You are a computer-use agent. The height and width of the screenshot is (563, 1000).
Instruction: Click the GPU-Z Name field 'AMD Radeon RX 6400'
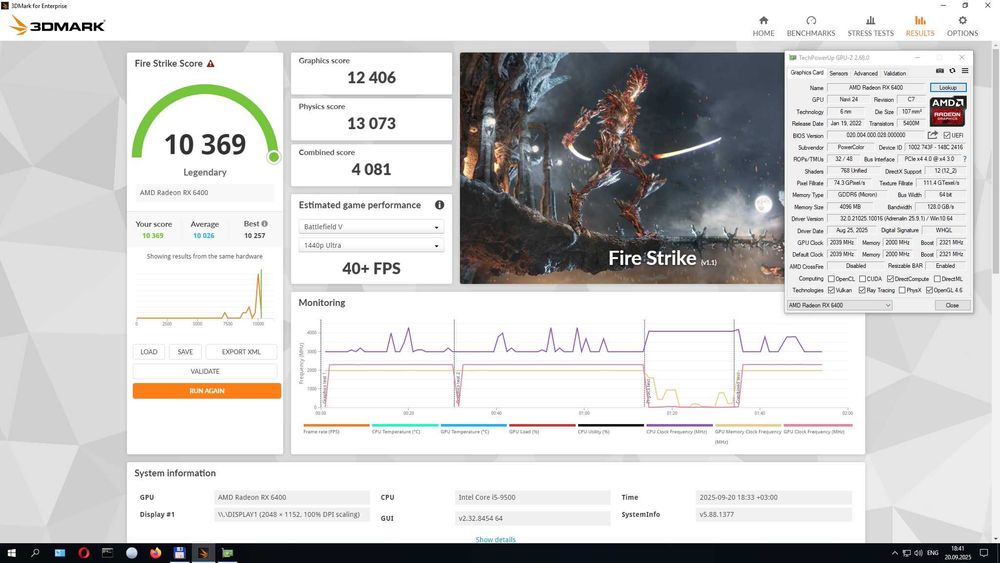click(x=876, y=87)
